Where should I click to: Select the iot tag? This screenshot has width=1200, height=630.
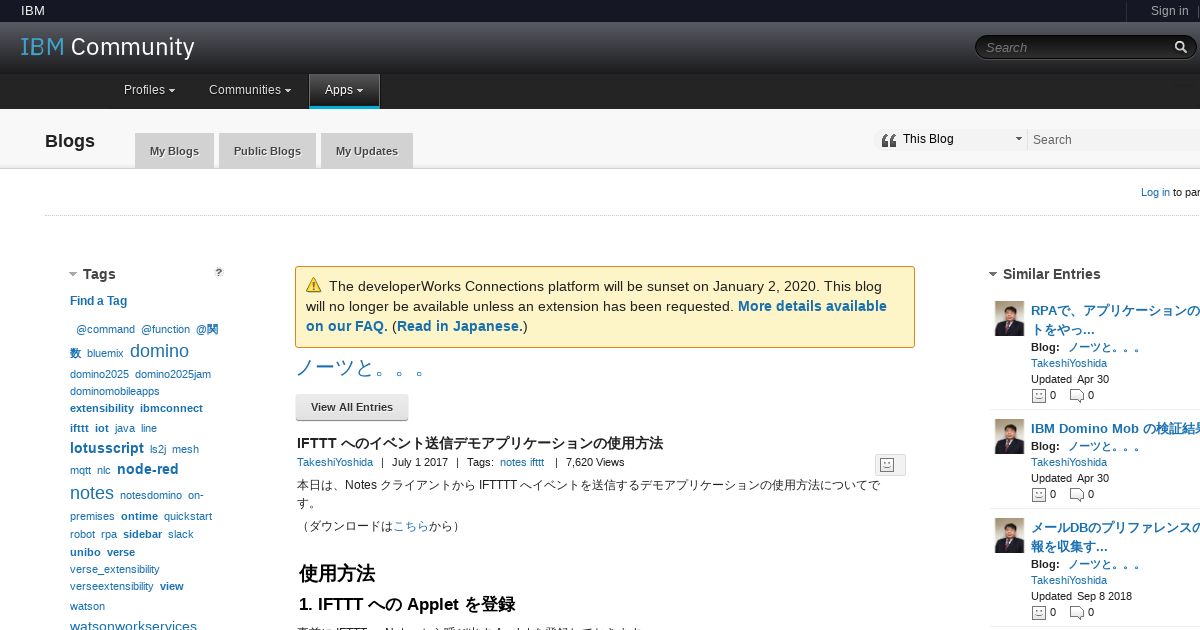pyautogui.click(x=102, y=428)
